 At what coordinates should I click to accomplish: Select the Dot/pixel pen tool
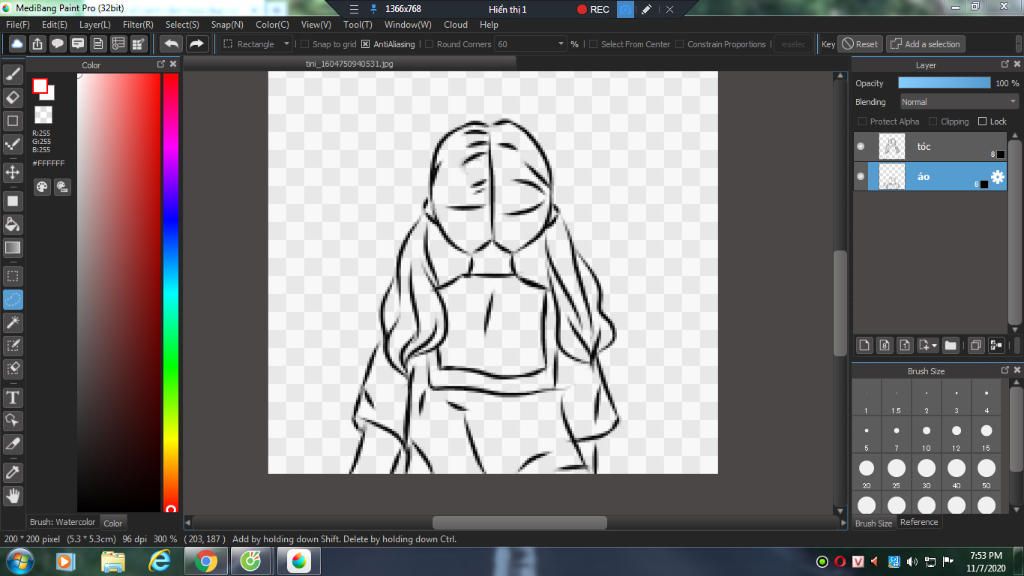click(x=12, y=144)
